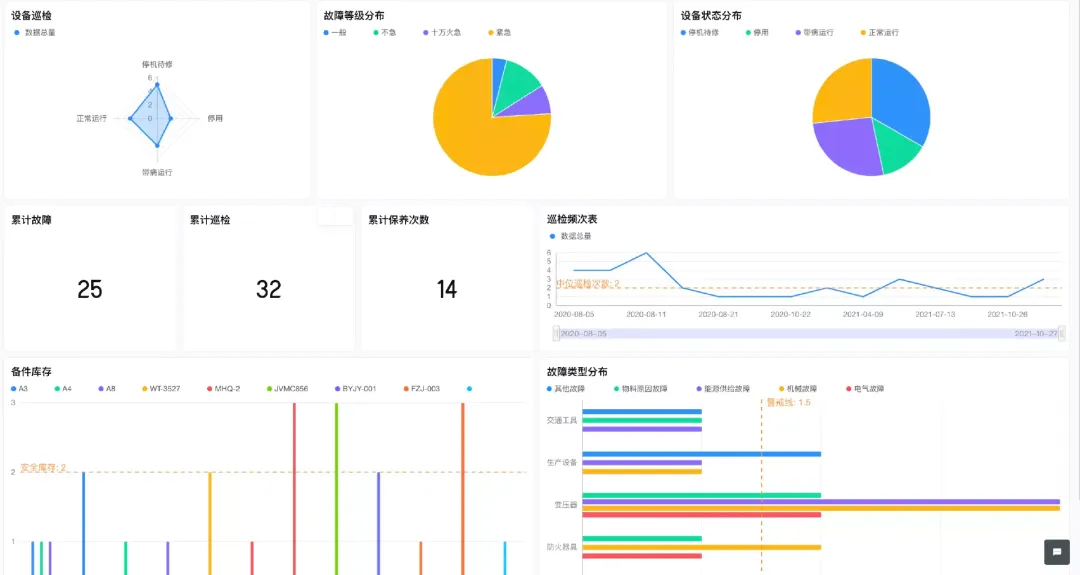
Task: Click the blue 停机待修 slice in 设备状态分布
Action: tap(901, 100)
